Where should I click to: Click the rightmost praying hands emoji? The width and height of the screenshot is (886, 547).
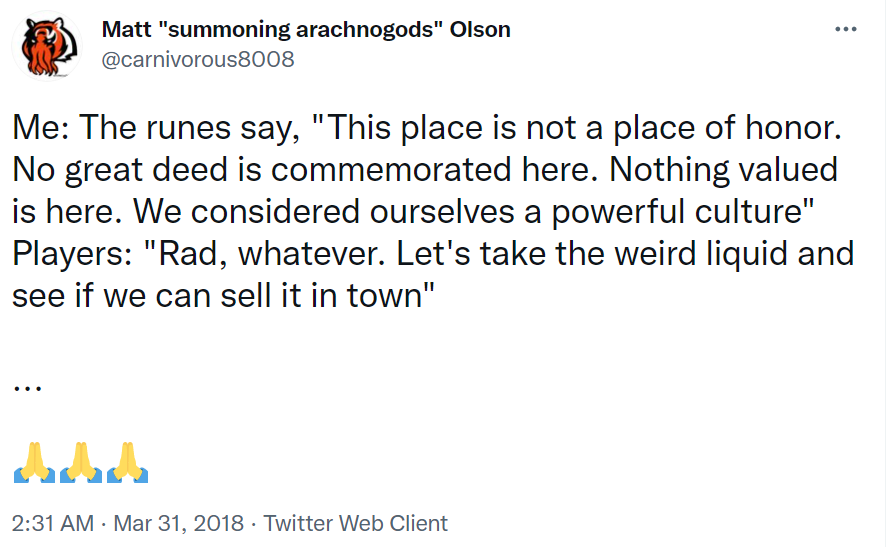pos(127,461)
